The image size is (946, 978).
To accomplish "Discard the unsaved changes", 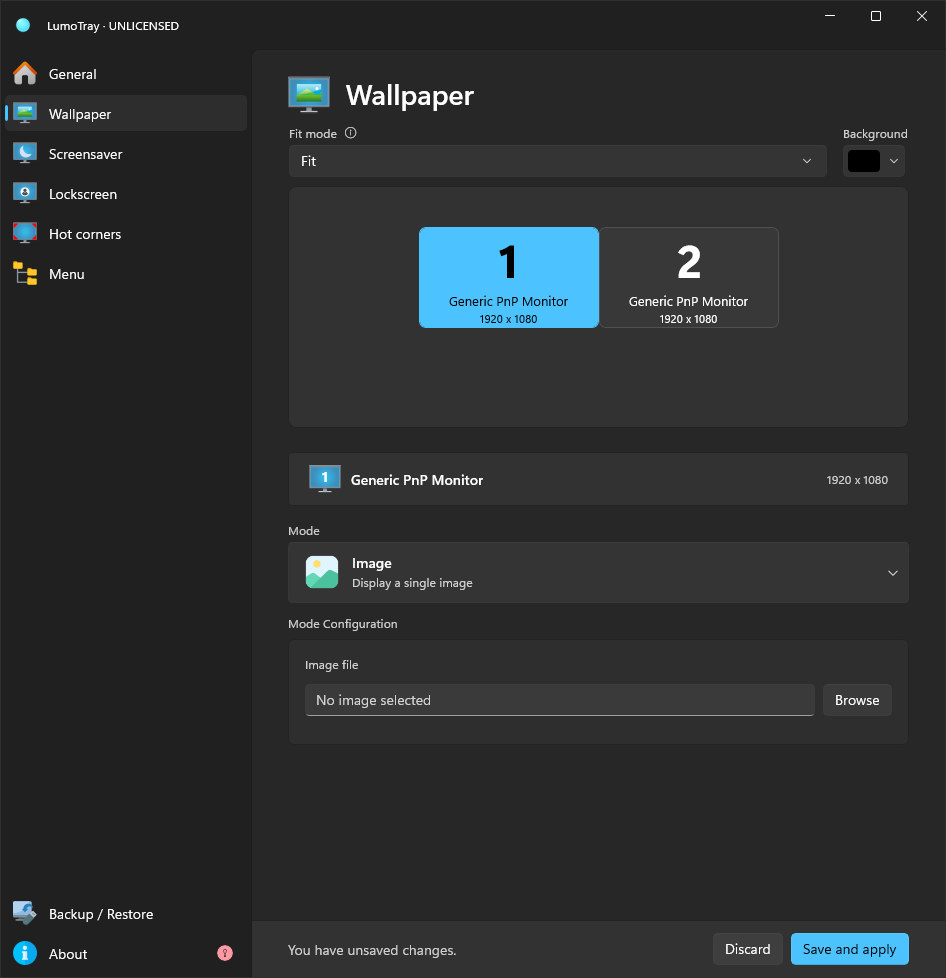I will (x=747, y=949).
